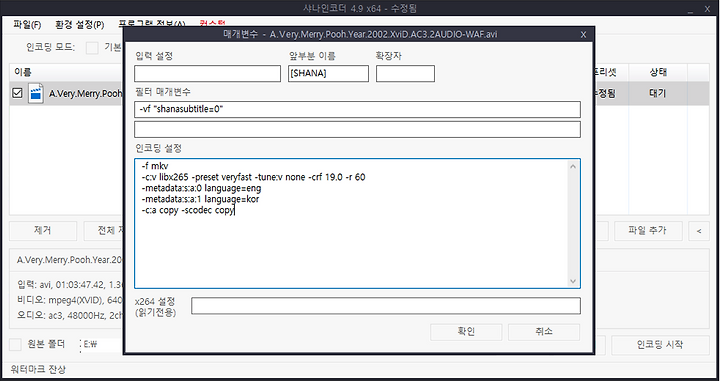The width and height of the screenshot is (720, 381).
Task: Start encoding with 인코딩 시작 button
Action: coord(660,344)
